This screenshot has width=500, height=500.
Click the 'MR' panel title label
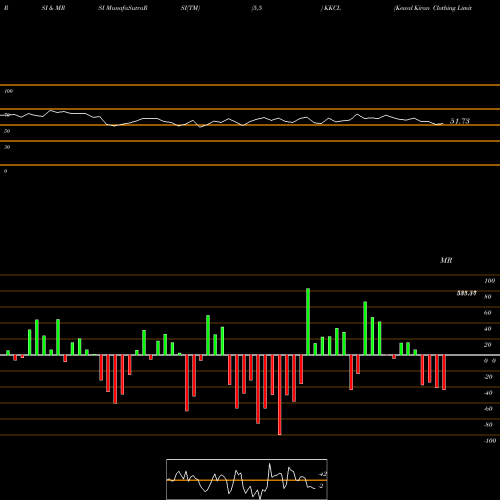(x=446, y=260)
